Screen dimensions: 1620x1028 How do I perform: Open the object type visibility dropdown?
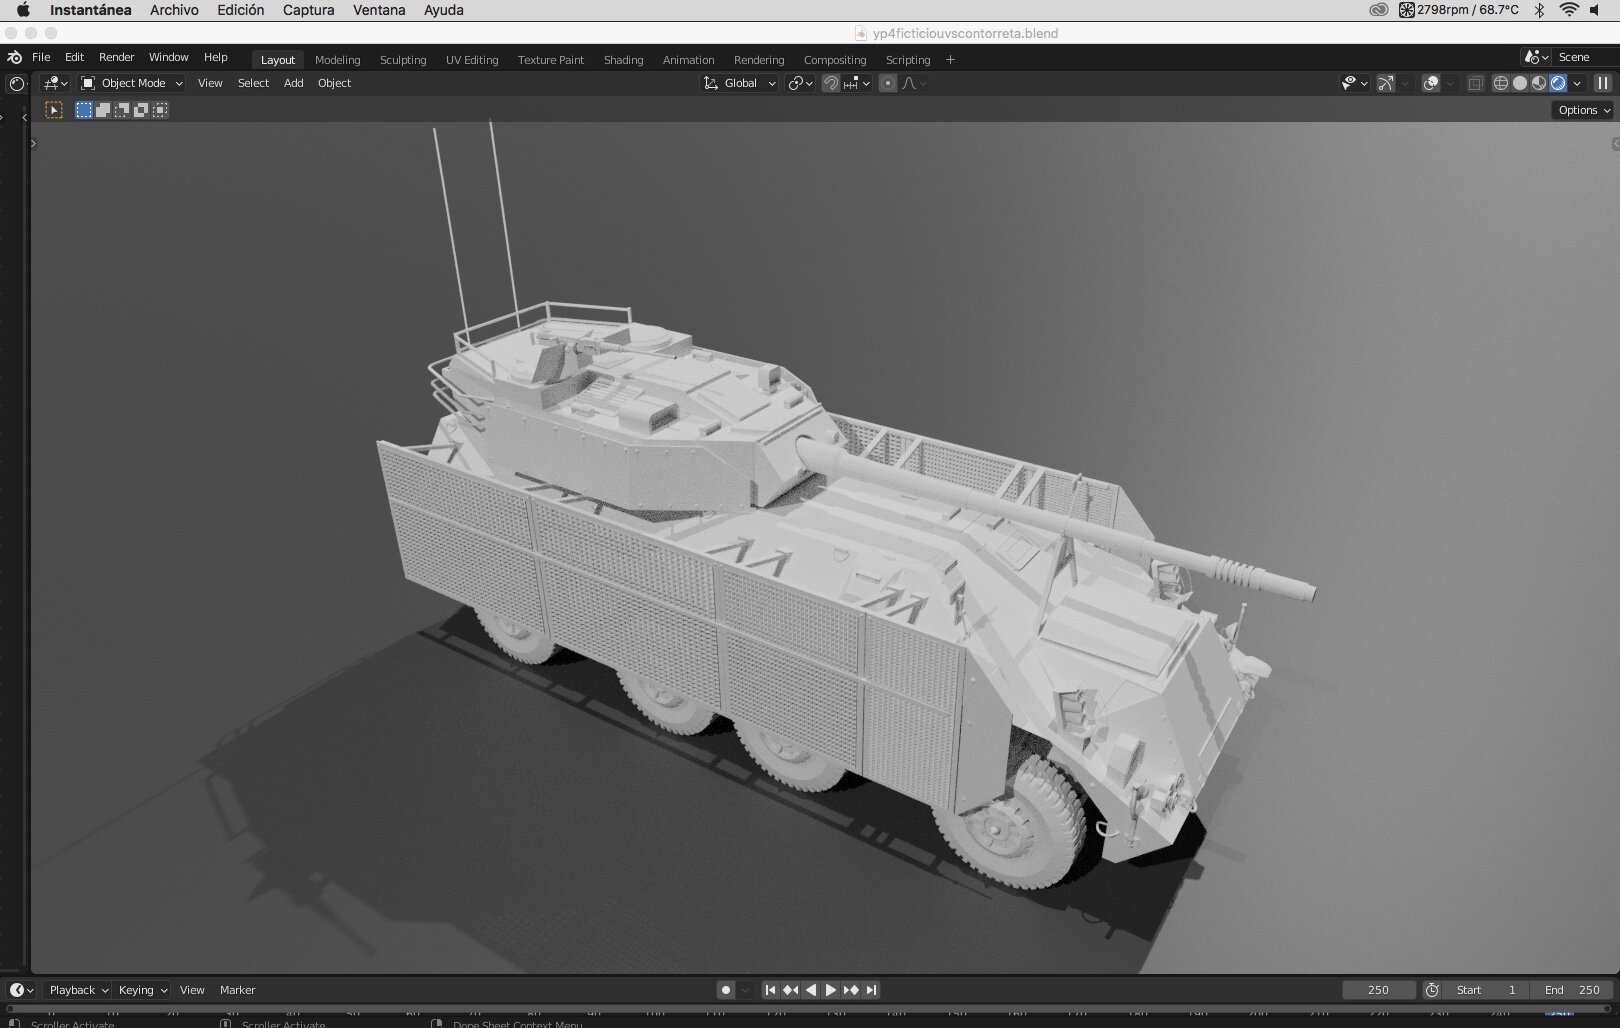tap(1354, 83)
